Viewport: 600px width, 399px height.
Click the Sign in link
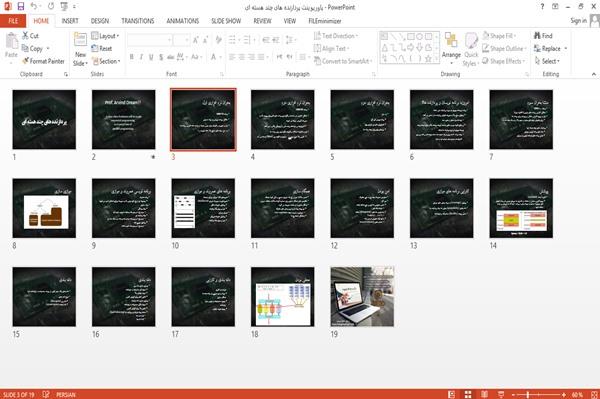(x=578, y=21)
